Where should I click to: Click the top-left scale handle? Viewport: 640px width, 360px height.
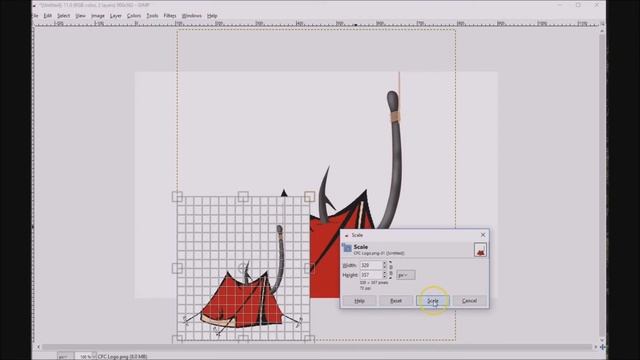click(177, 197)
